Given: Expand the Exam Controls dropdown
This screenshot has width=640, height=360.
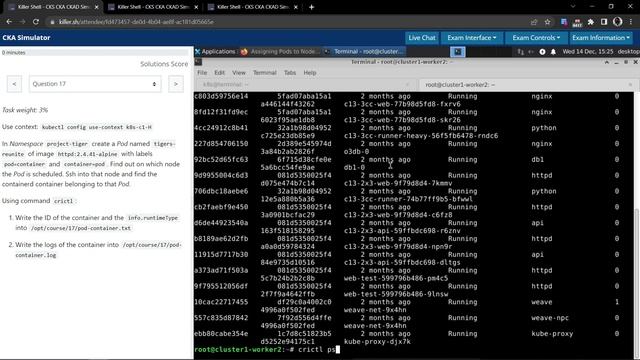Looking at the screenshot, I should (x=536, y=38).
